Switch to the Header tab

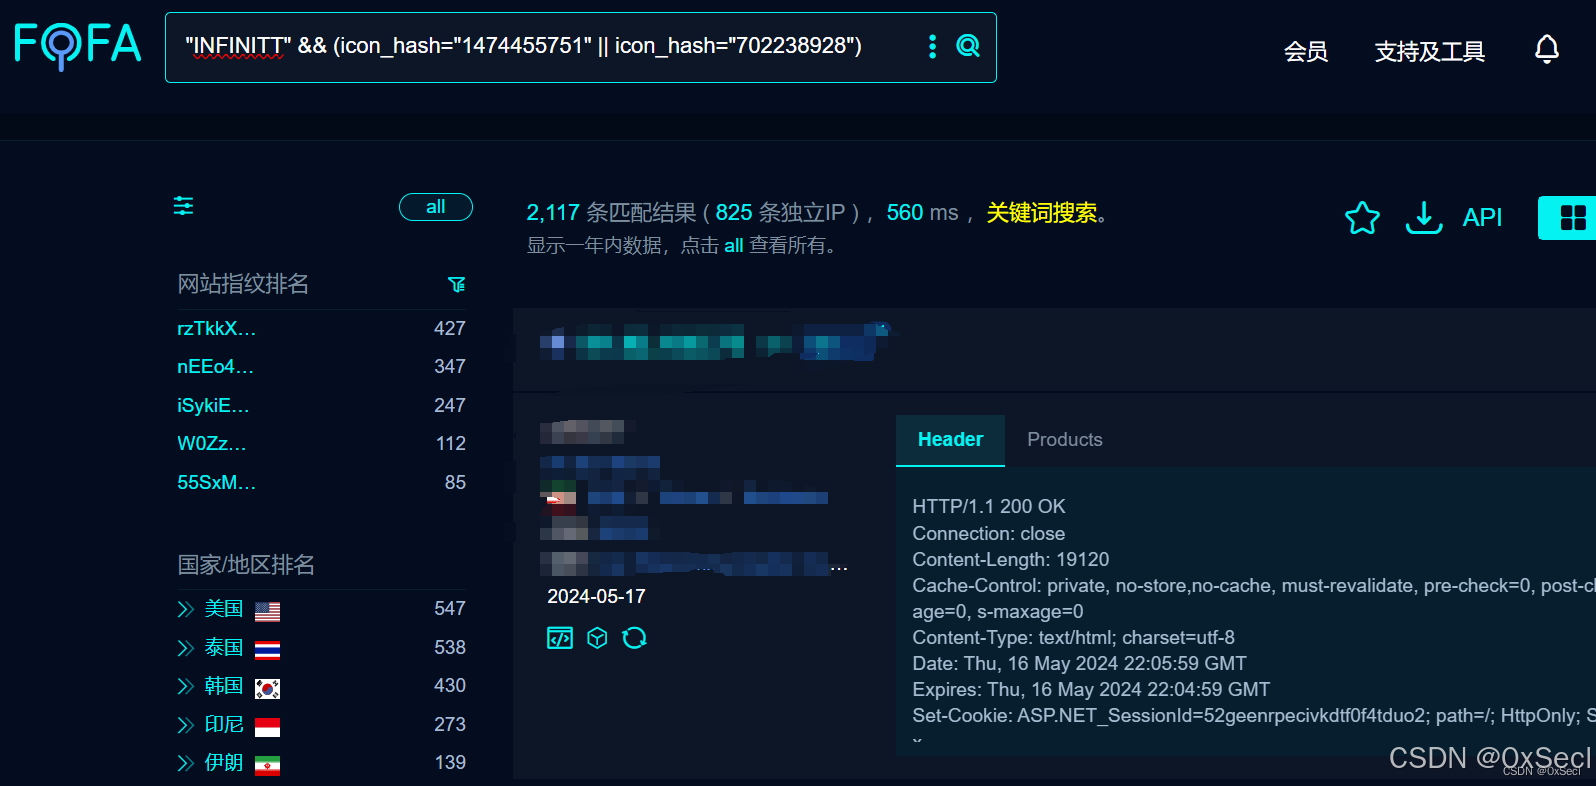click(x=950, y=440)
